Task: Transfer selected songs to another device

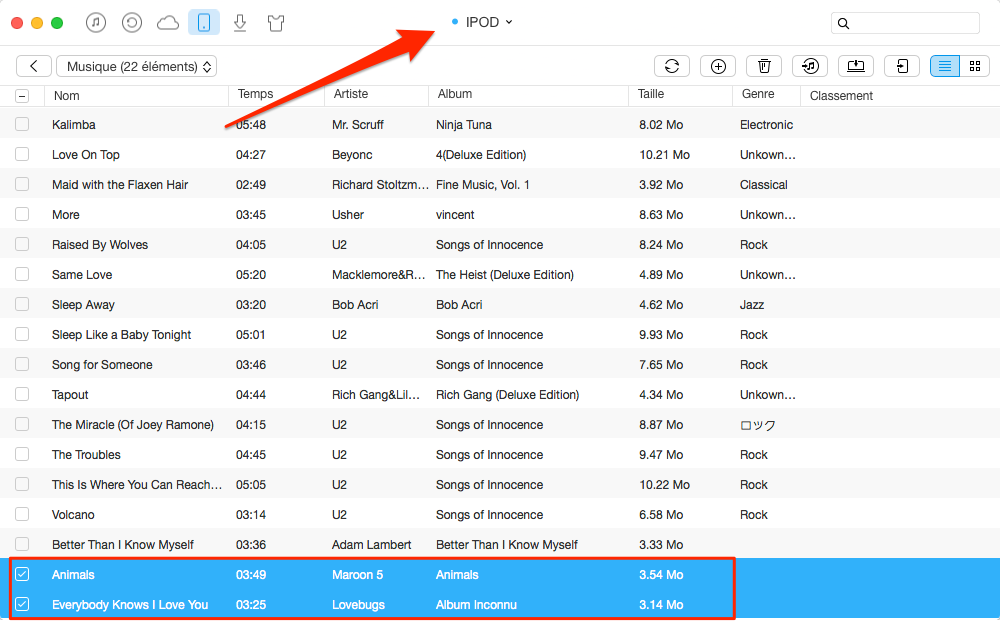Action: point(902,66)
